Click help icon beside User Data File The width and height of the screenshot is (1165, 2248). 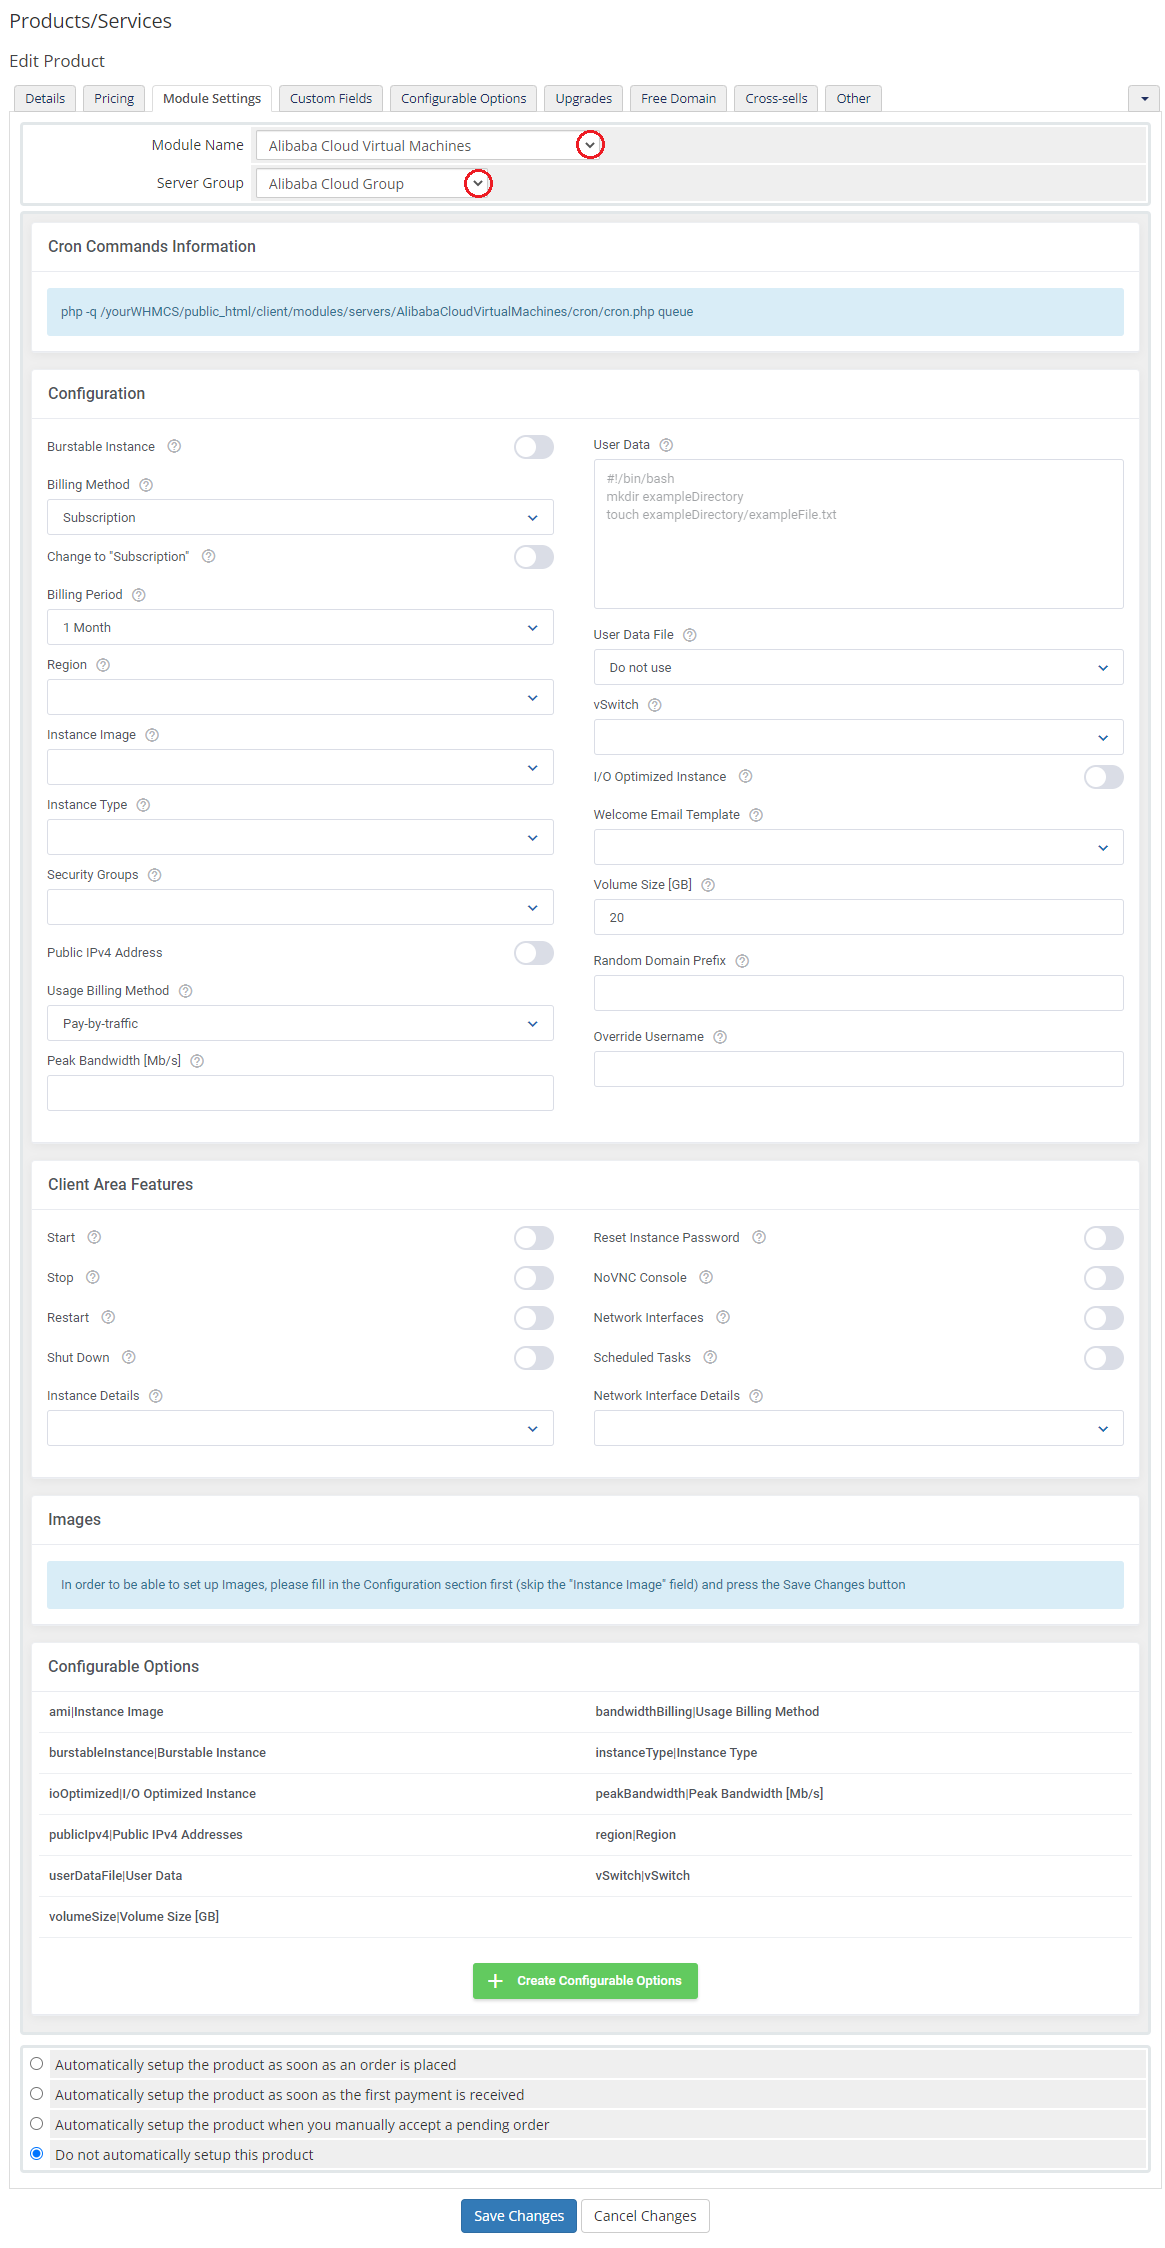click(690, 635)
